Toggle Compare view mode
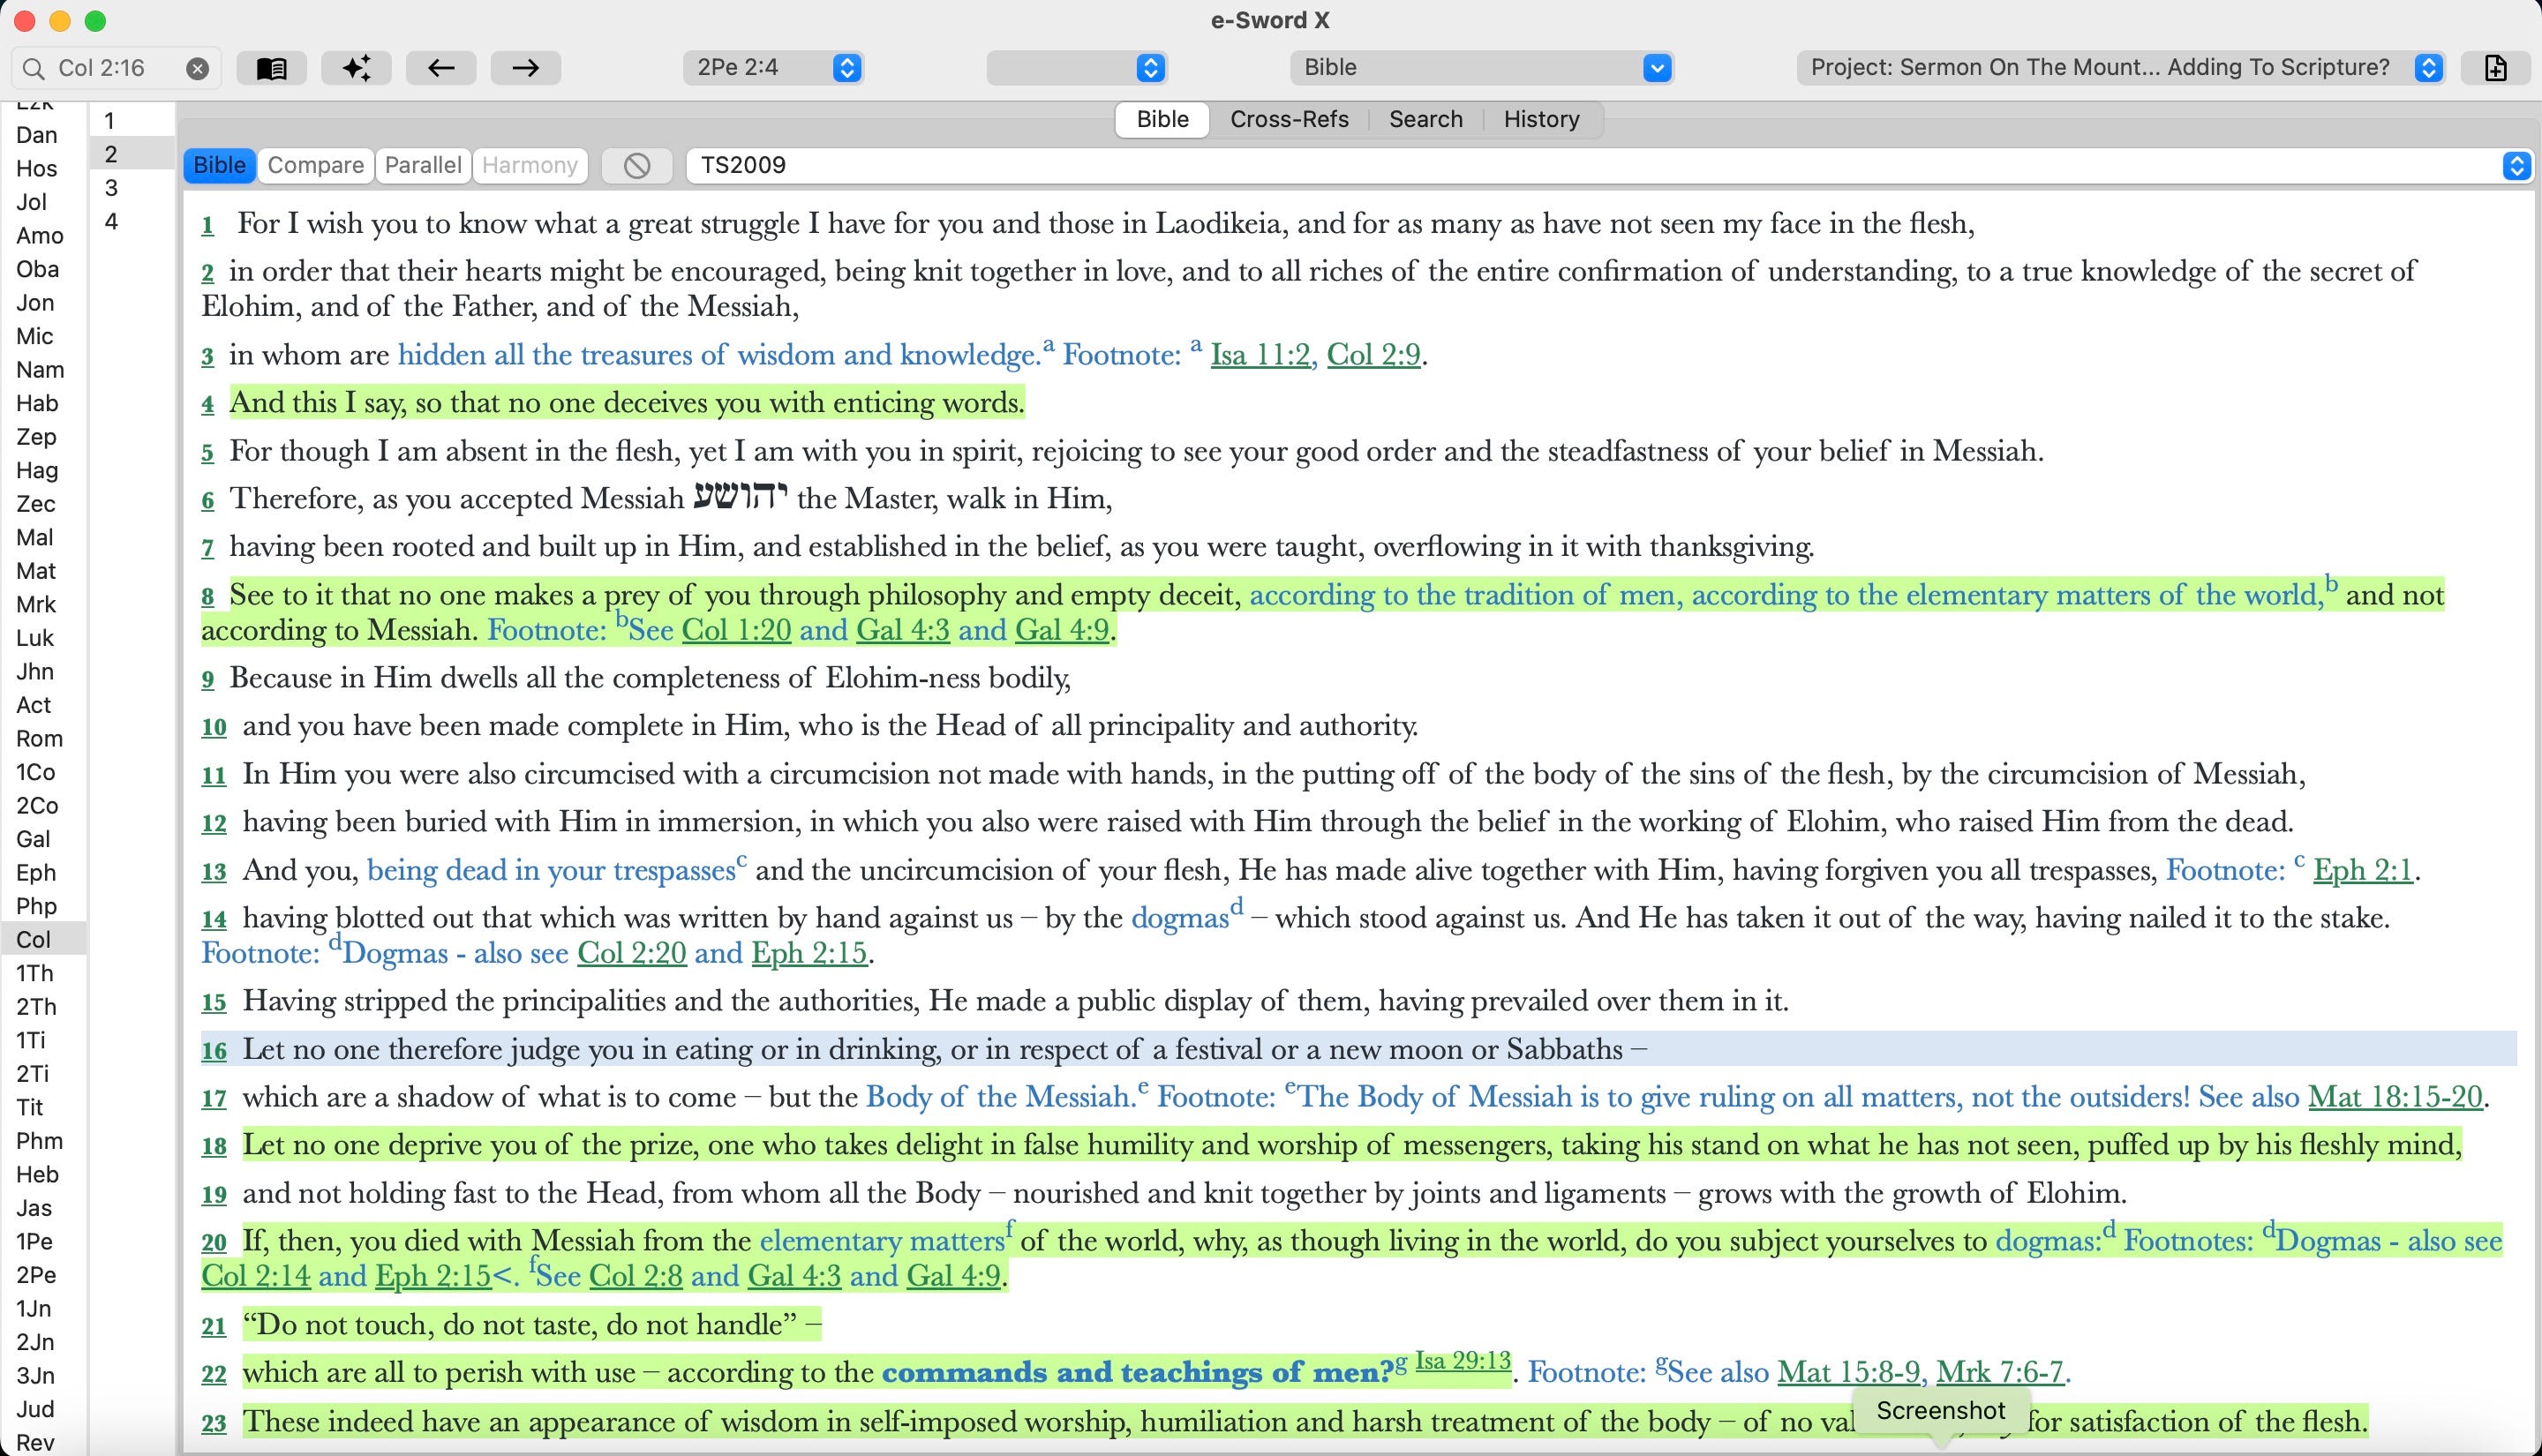 315,165
